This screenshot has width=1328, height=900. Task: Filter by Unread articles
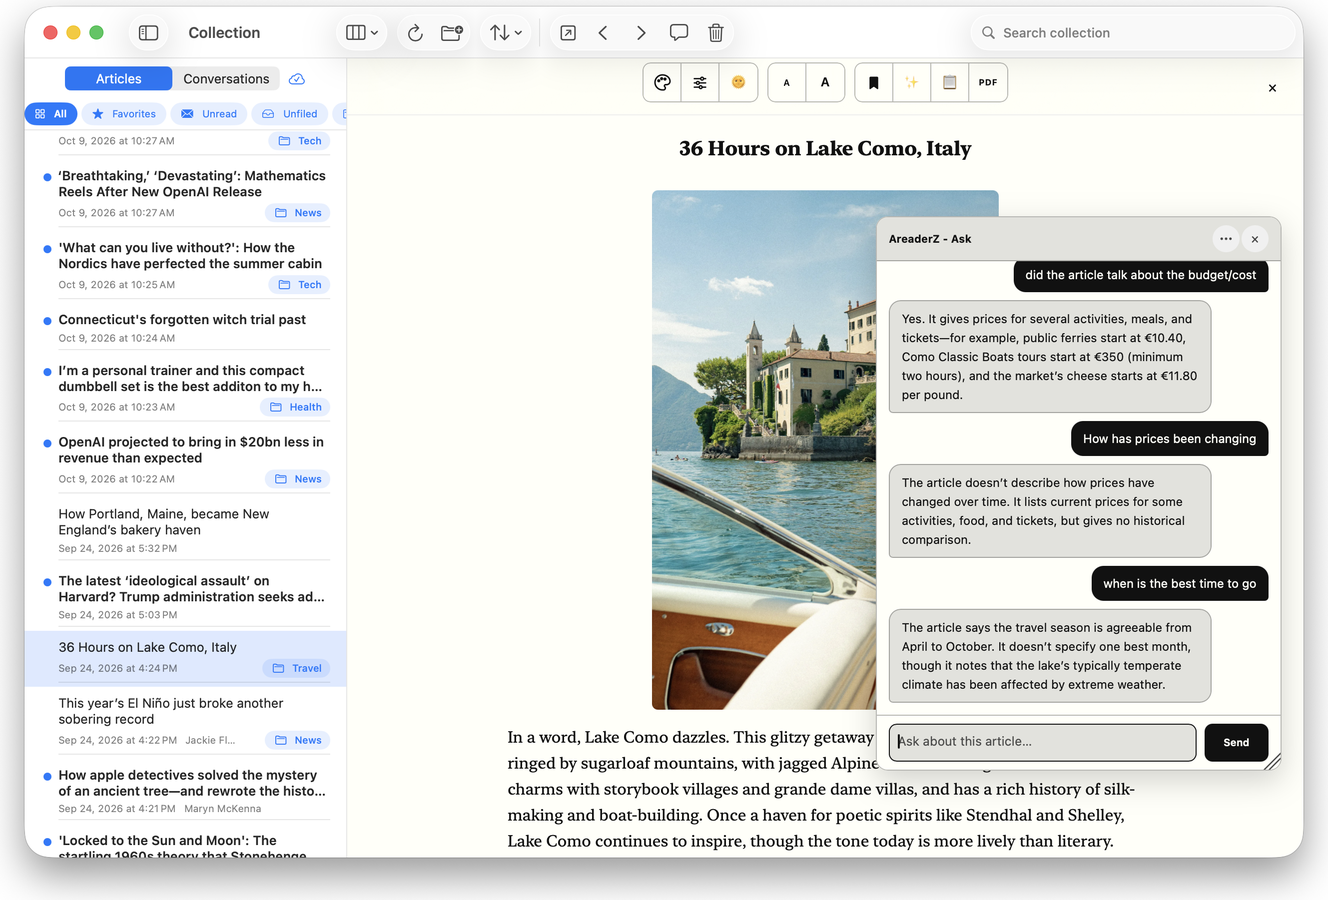tap(209, 114)
